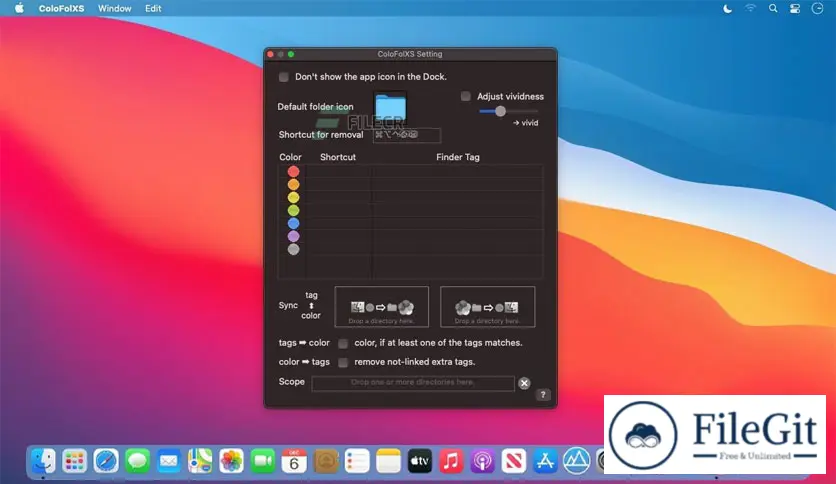Open News from the Dock
The width and height of the screenshot is (836, 484).
point(515,461)
